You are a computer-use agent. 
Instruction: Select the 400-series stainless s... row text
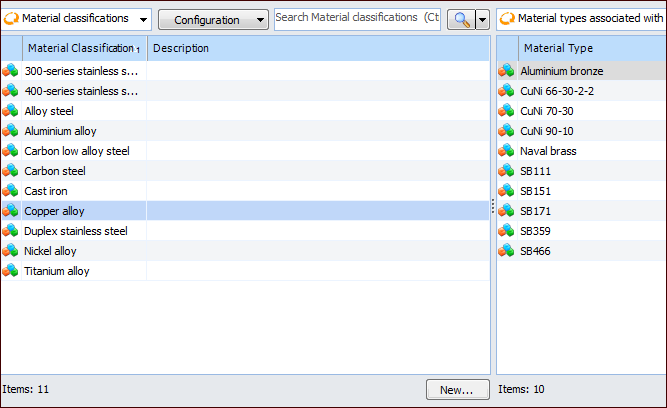81,91
